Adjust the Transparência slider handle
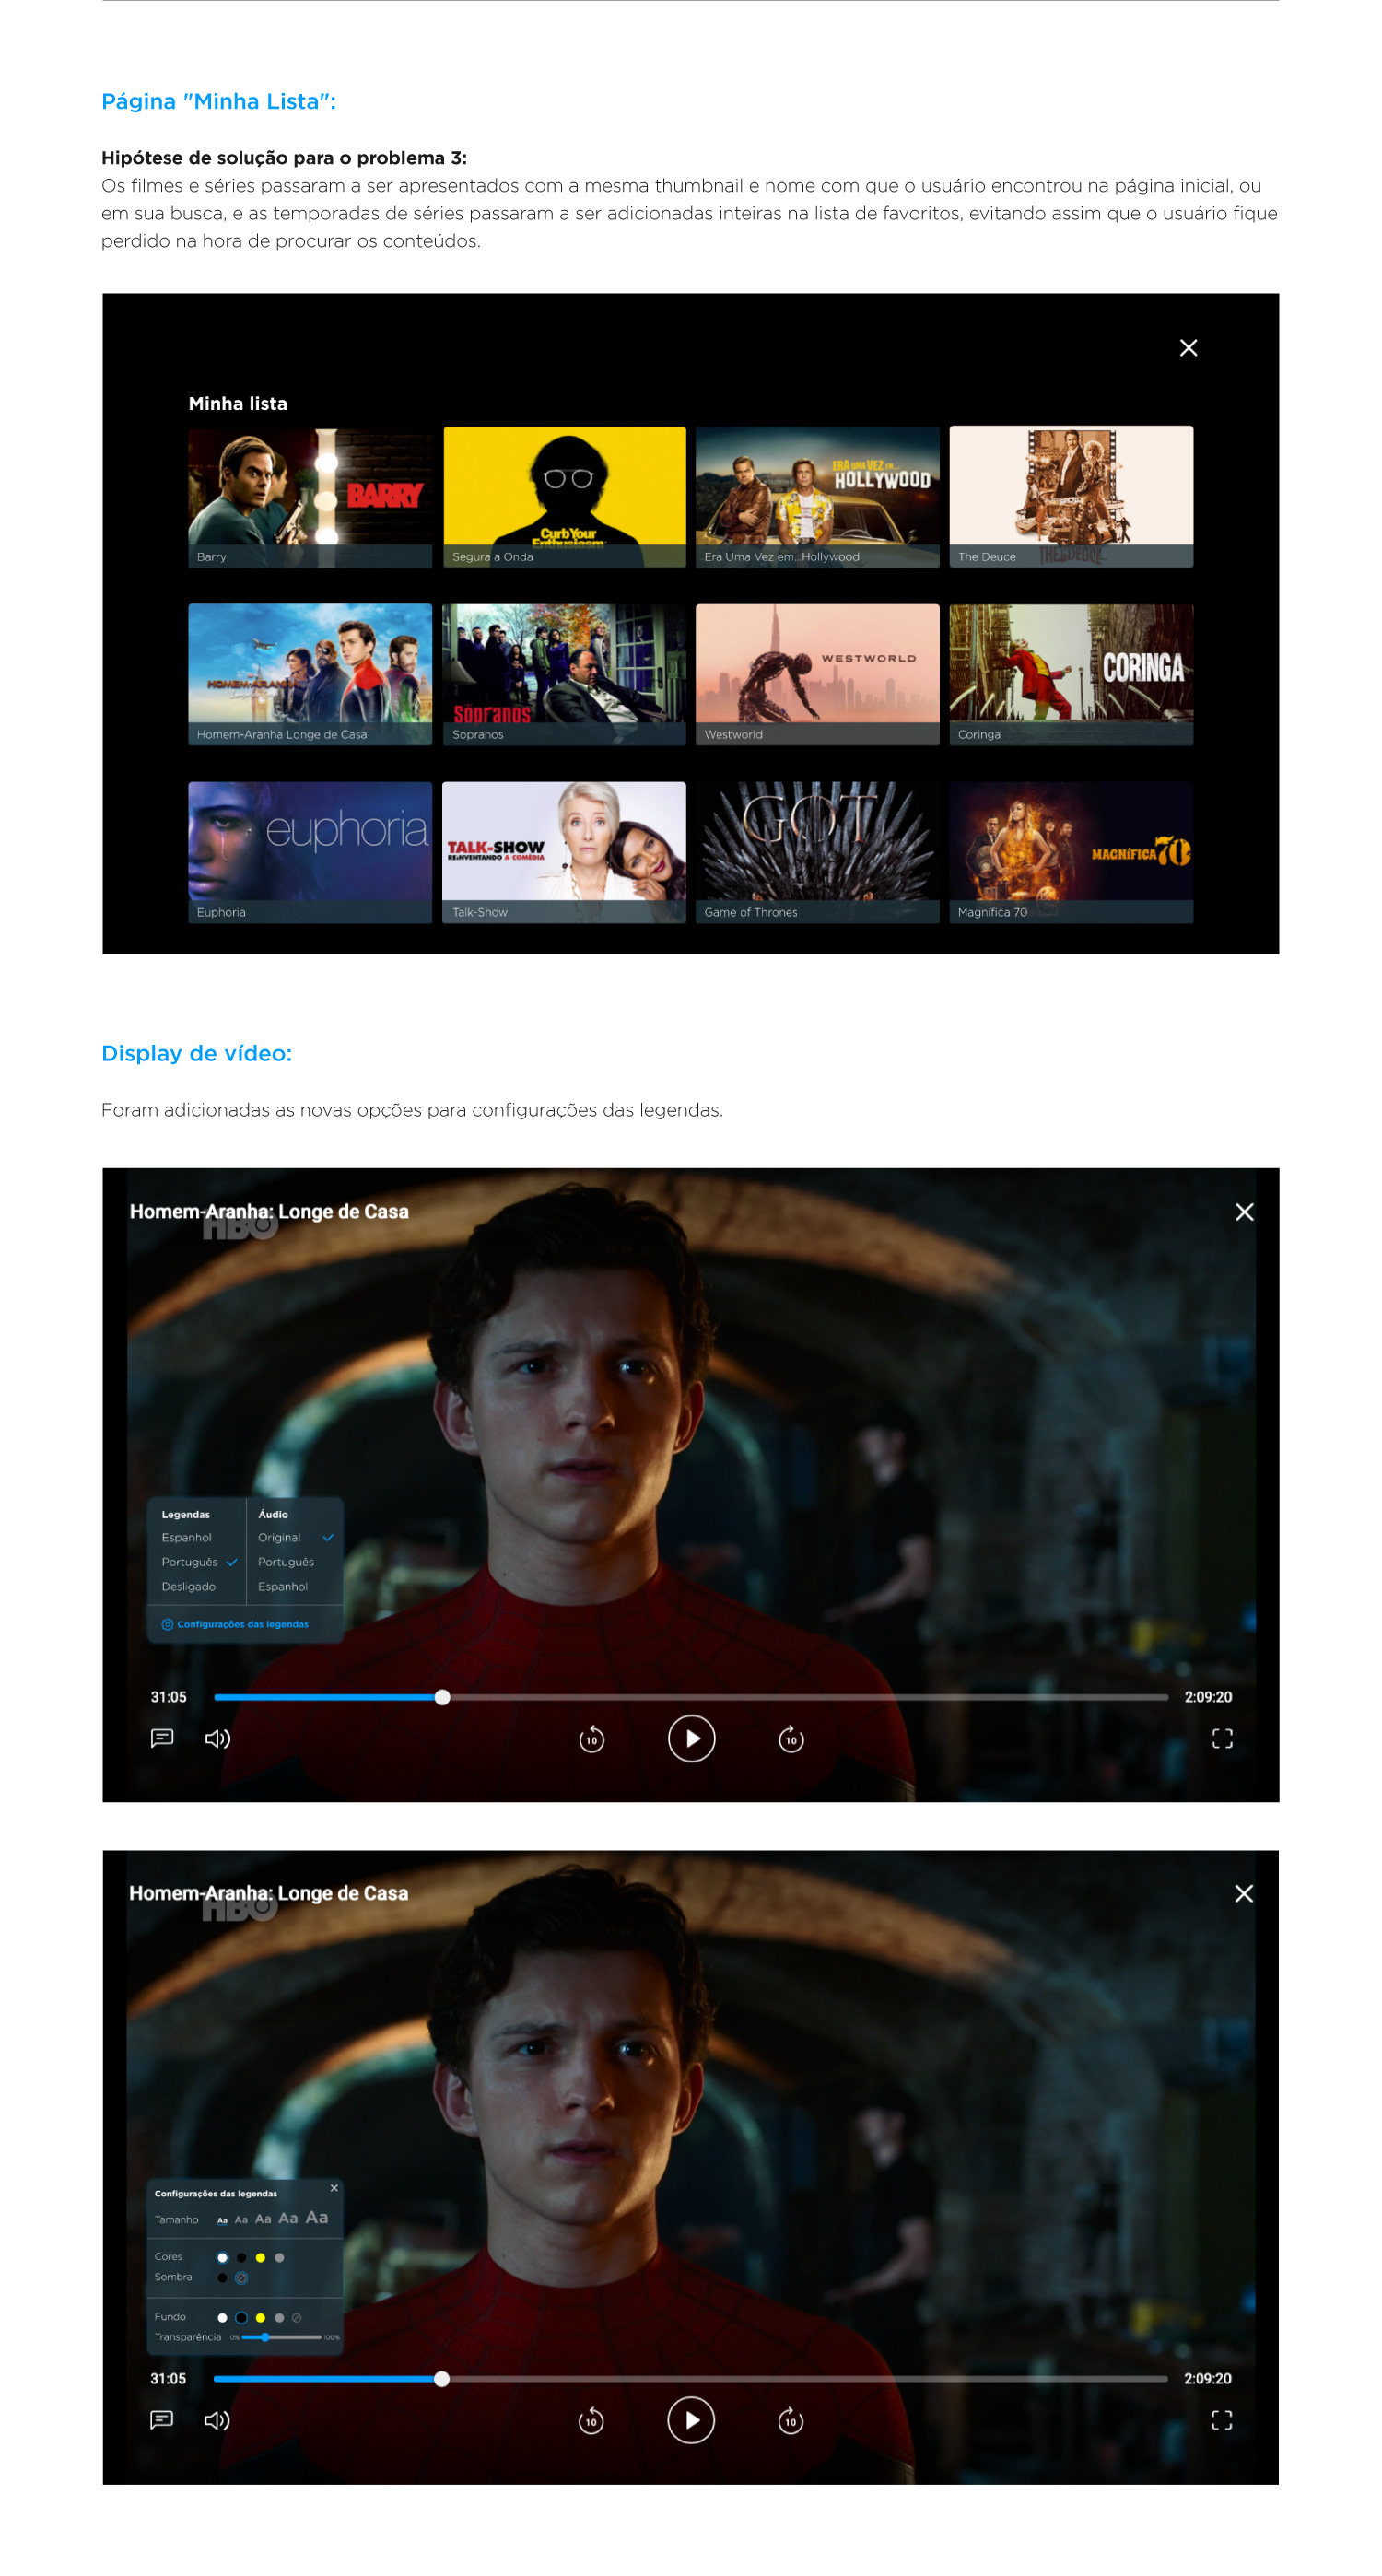1382x2576 pixels. pos(266,2337)
